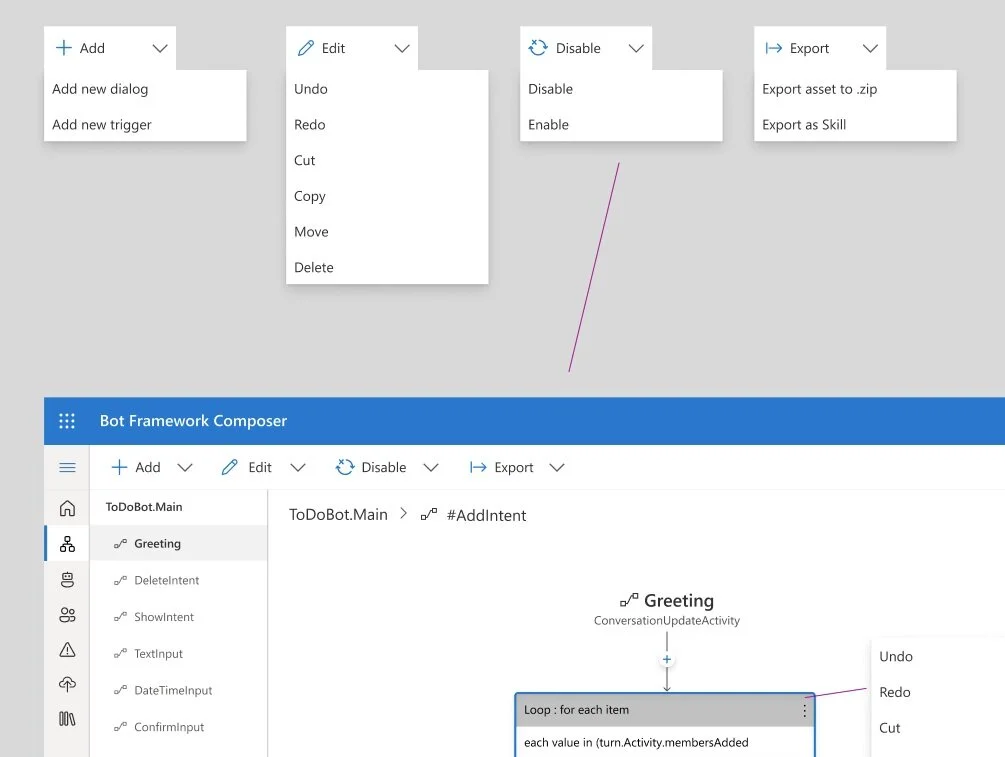Choose Add new trigger
The image size is (1005, 757).
[x=145, y=124]
